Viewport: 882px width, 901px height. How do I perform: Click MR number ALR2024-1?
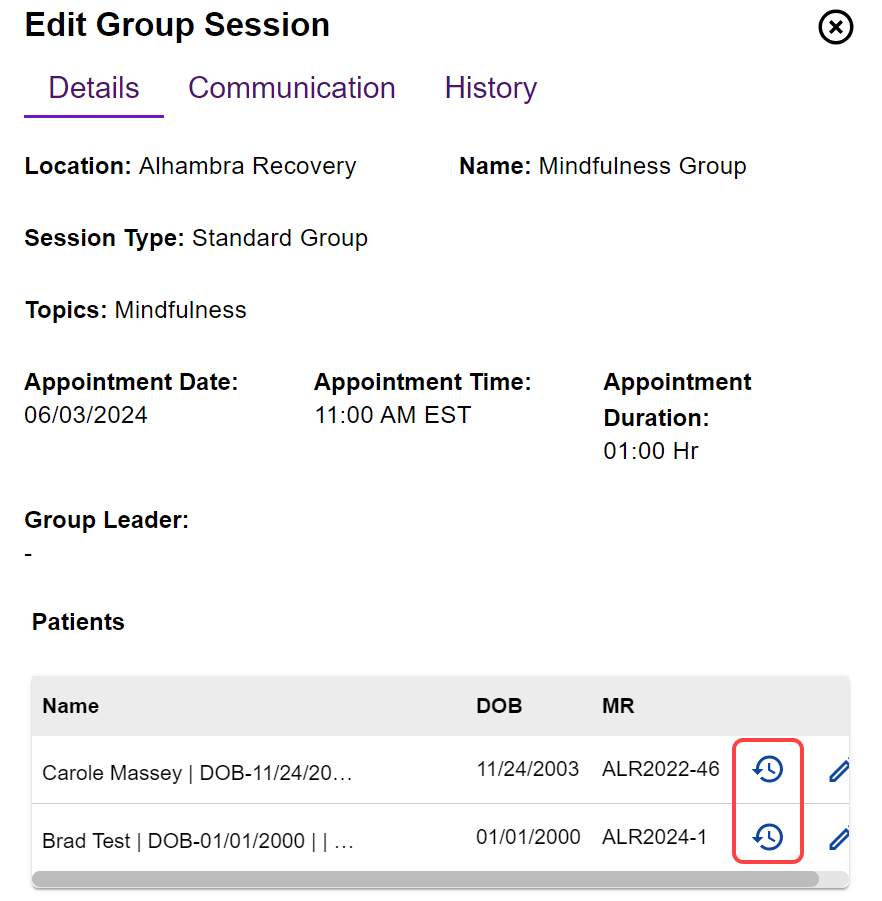(x=654, y=837)
